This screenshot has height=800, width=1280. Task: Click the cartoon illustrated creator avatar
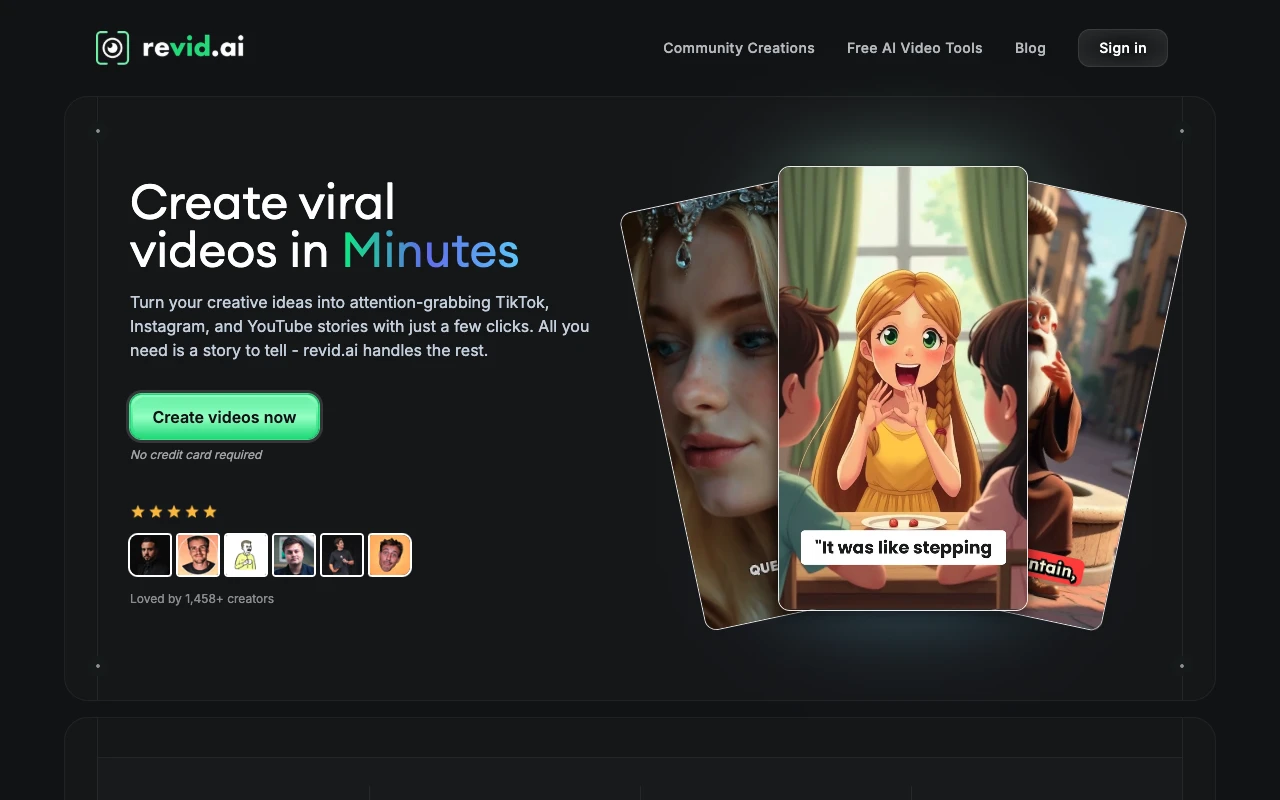pos(246,555)
